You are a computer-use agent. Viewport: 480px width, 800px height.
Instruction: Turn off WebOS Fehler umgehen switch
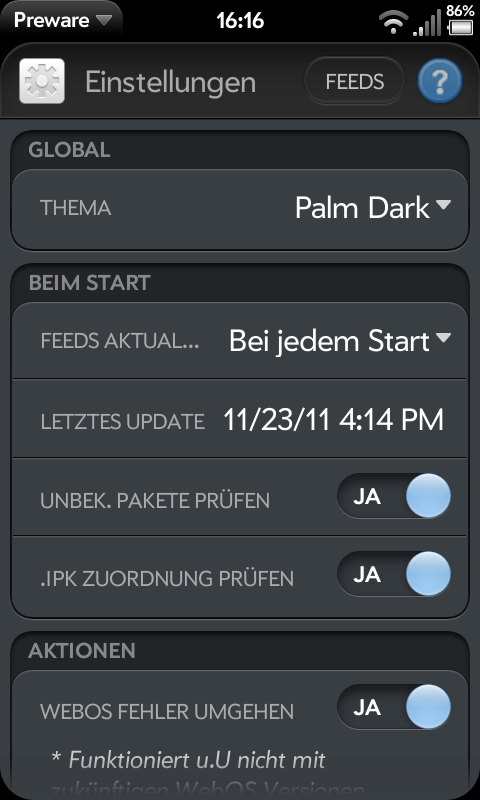click(x=394, y=708)
